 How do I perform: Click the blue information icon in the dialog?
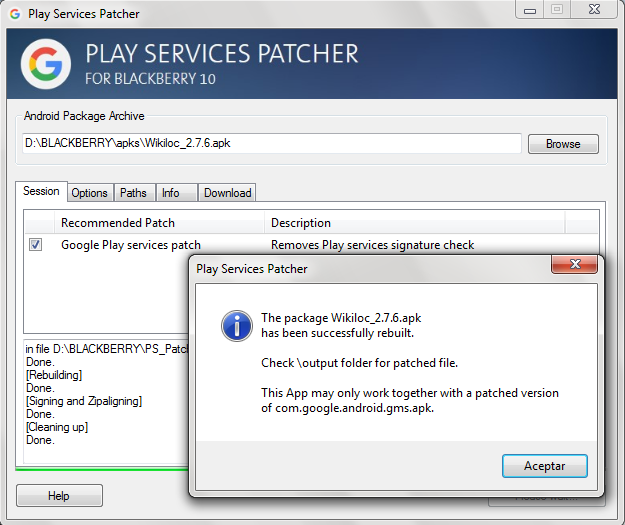pos(237,326)
